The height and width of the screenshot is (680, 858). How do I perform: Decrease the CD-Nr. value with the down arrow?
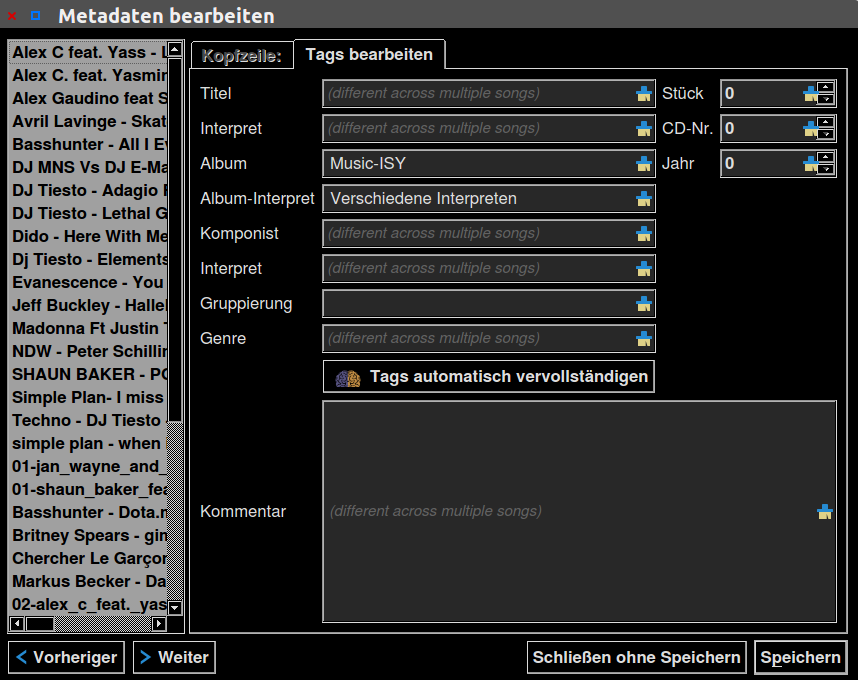click(x=825, y=135)
